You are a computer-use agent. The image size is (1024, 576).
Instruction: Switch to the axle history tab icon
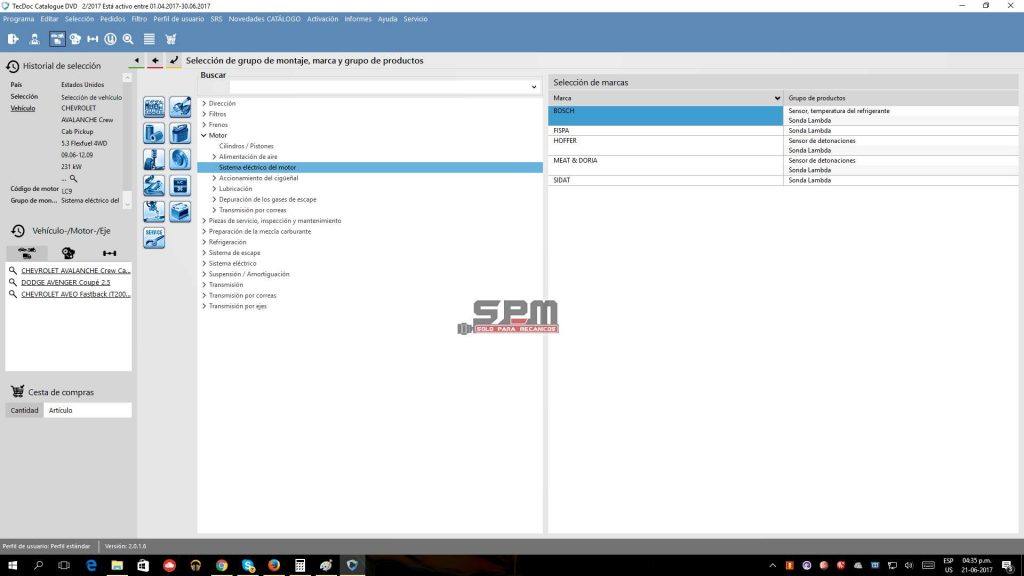[x=109, y=253]
